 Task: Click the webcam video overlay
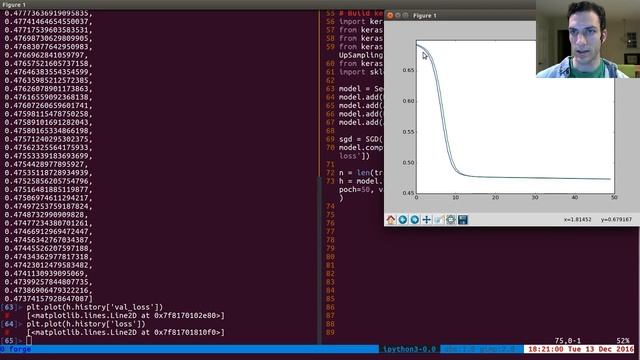point(588,39)
